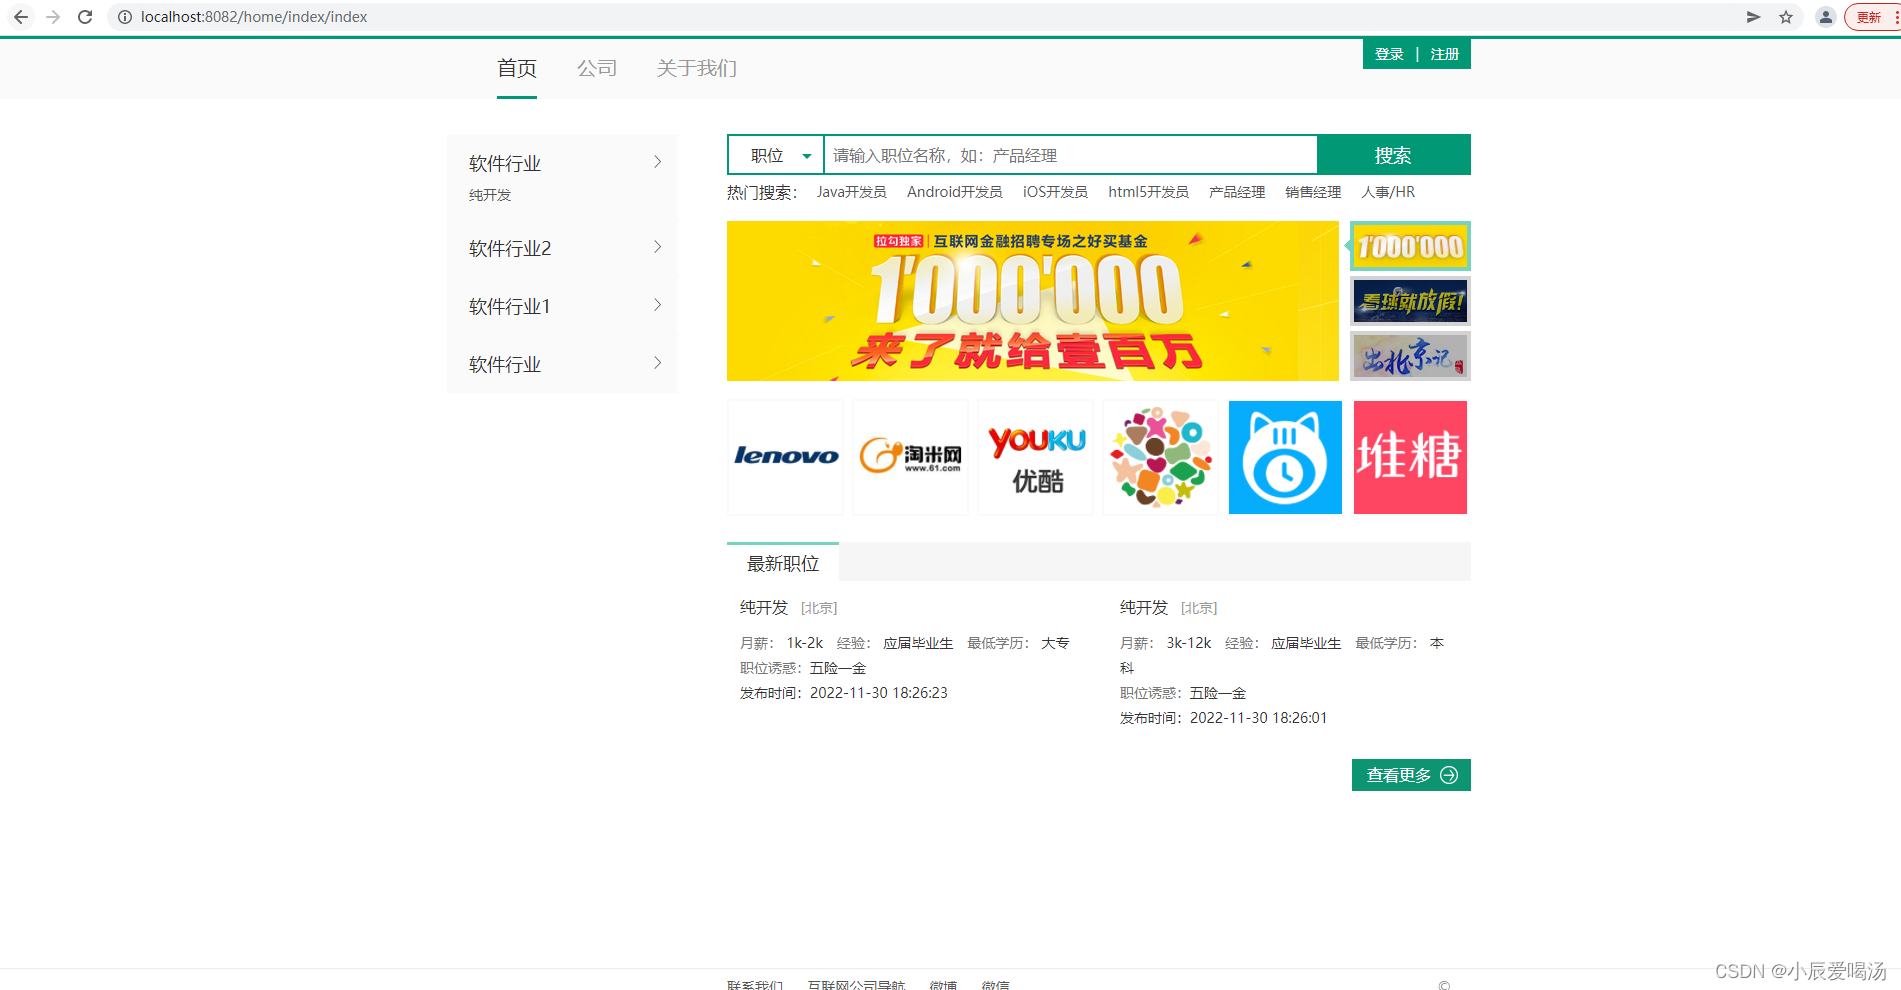Click the green 搜索 button
This screenshot has height=990, width=1901.
pyautogui.click(x=1394, y=155)
